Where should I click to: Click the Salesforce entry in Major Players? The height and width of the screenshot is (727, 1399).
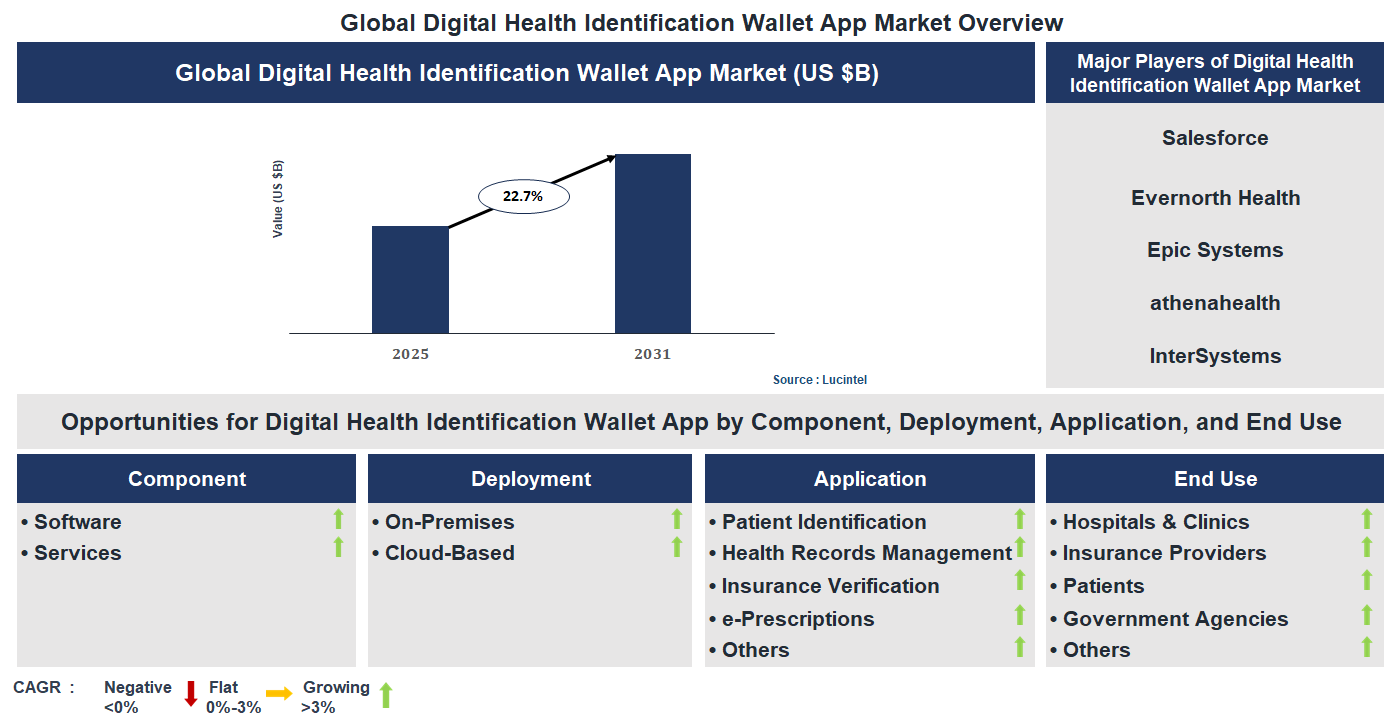(1214, 138)
